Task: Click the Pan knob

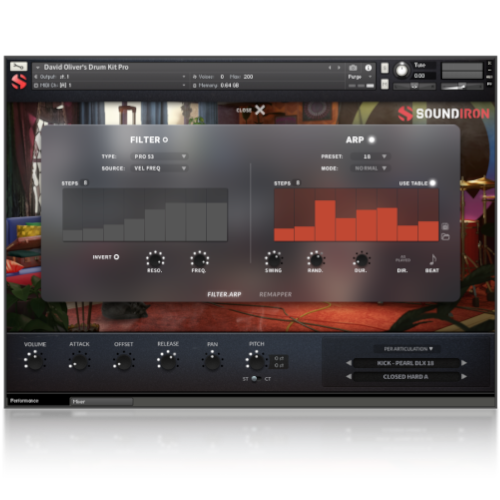Action: point(212,362)
